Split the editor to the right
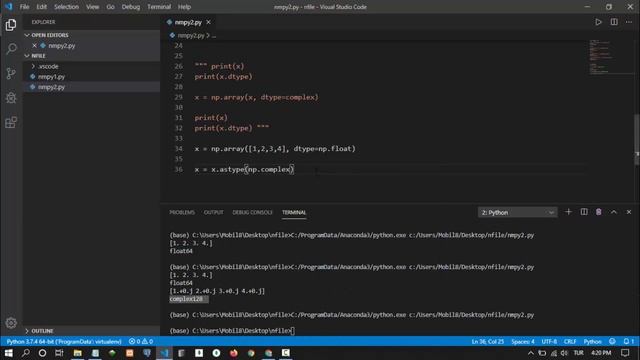Viewport: 640px width, 360px height. pos(614,22)
